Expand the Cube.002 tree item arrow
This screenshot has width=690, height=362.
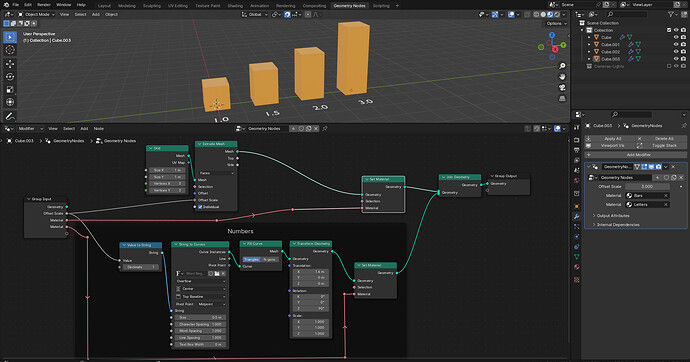(x=589, y=51)
